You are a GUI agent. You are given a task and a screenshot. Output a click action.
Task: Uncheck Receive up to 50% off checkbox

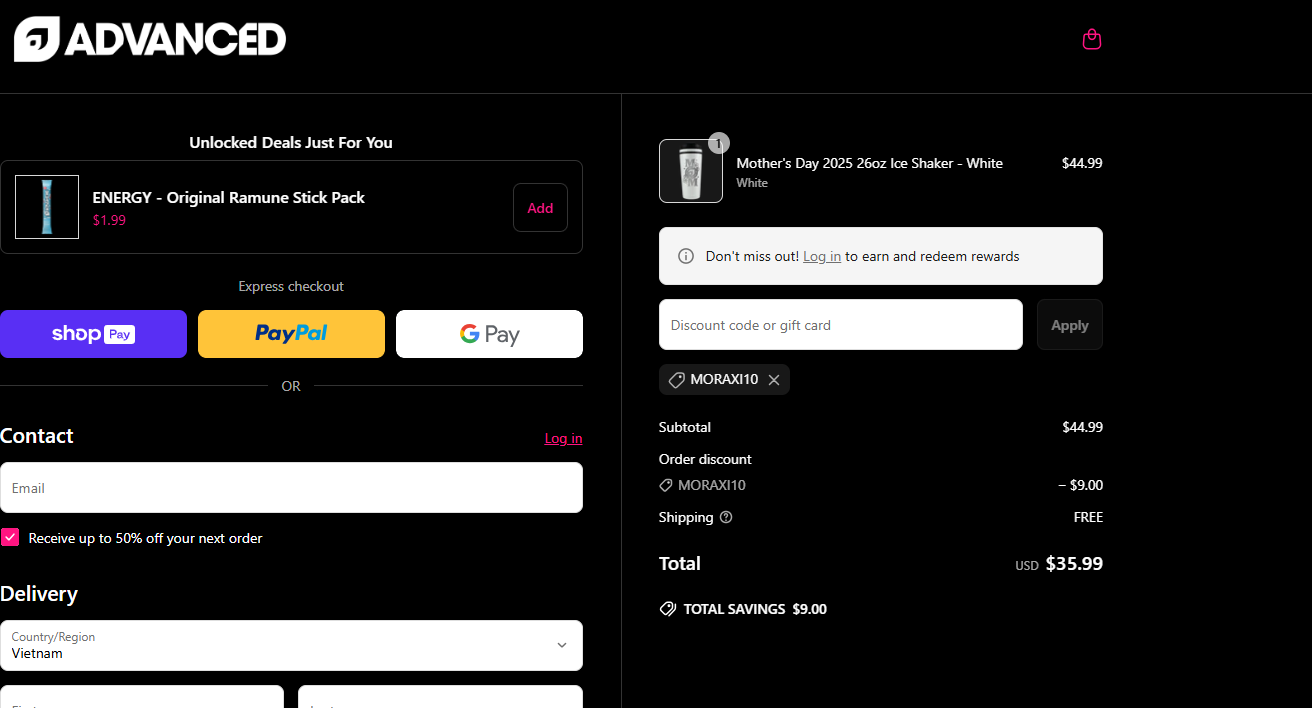coord(10,537)
